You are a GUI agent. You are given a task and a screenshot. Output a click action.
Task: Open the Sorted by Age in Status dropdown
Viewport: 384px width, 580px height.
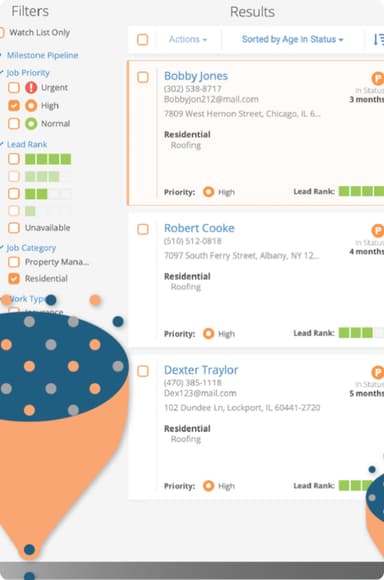(293, 39)
